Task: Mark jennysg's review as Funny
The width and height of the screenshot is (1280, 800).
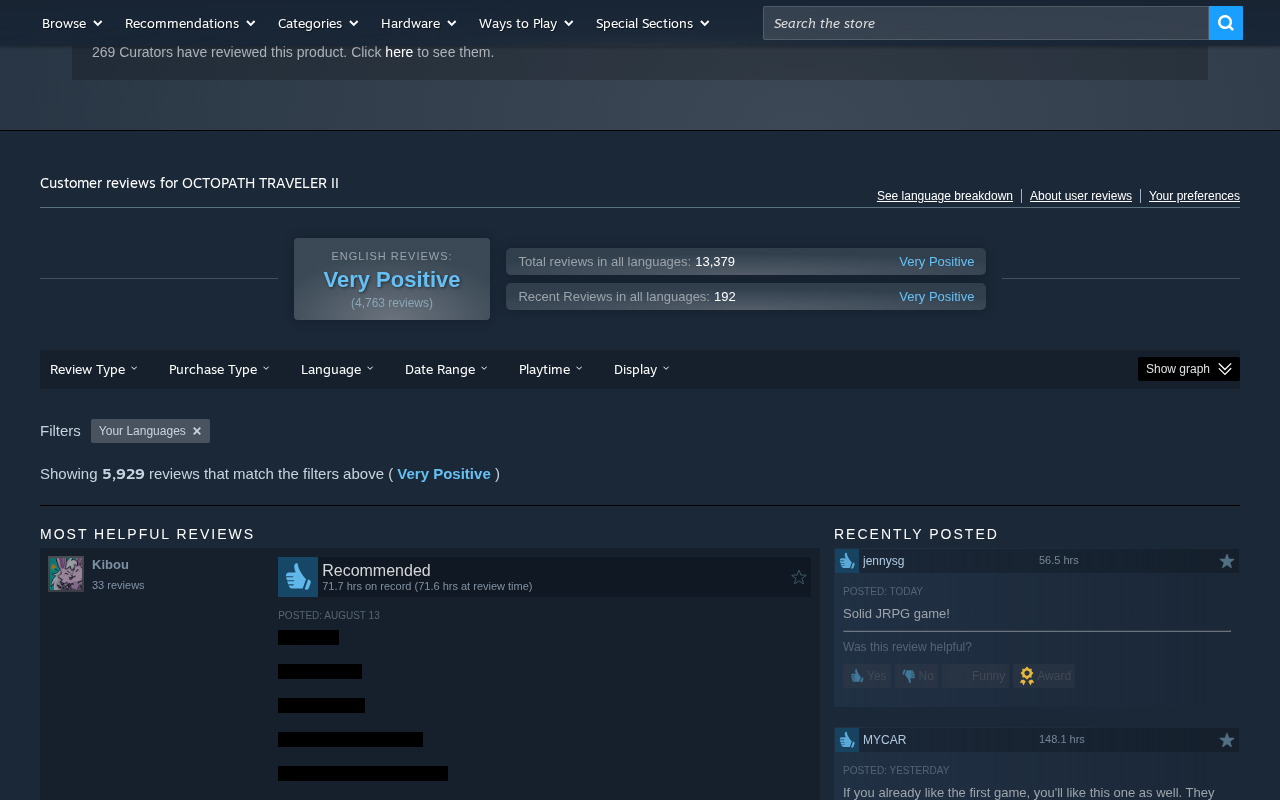Action: pyautogui.click(x=976, y=676)
